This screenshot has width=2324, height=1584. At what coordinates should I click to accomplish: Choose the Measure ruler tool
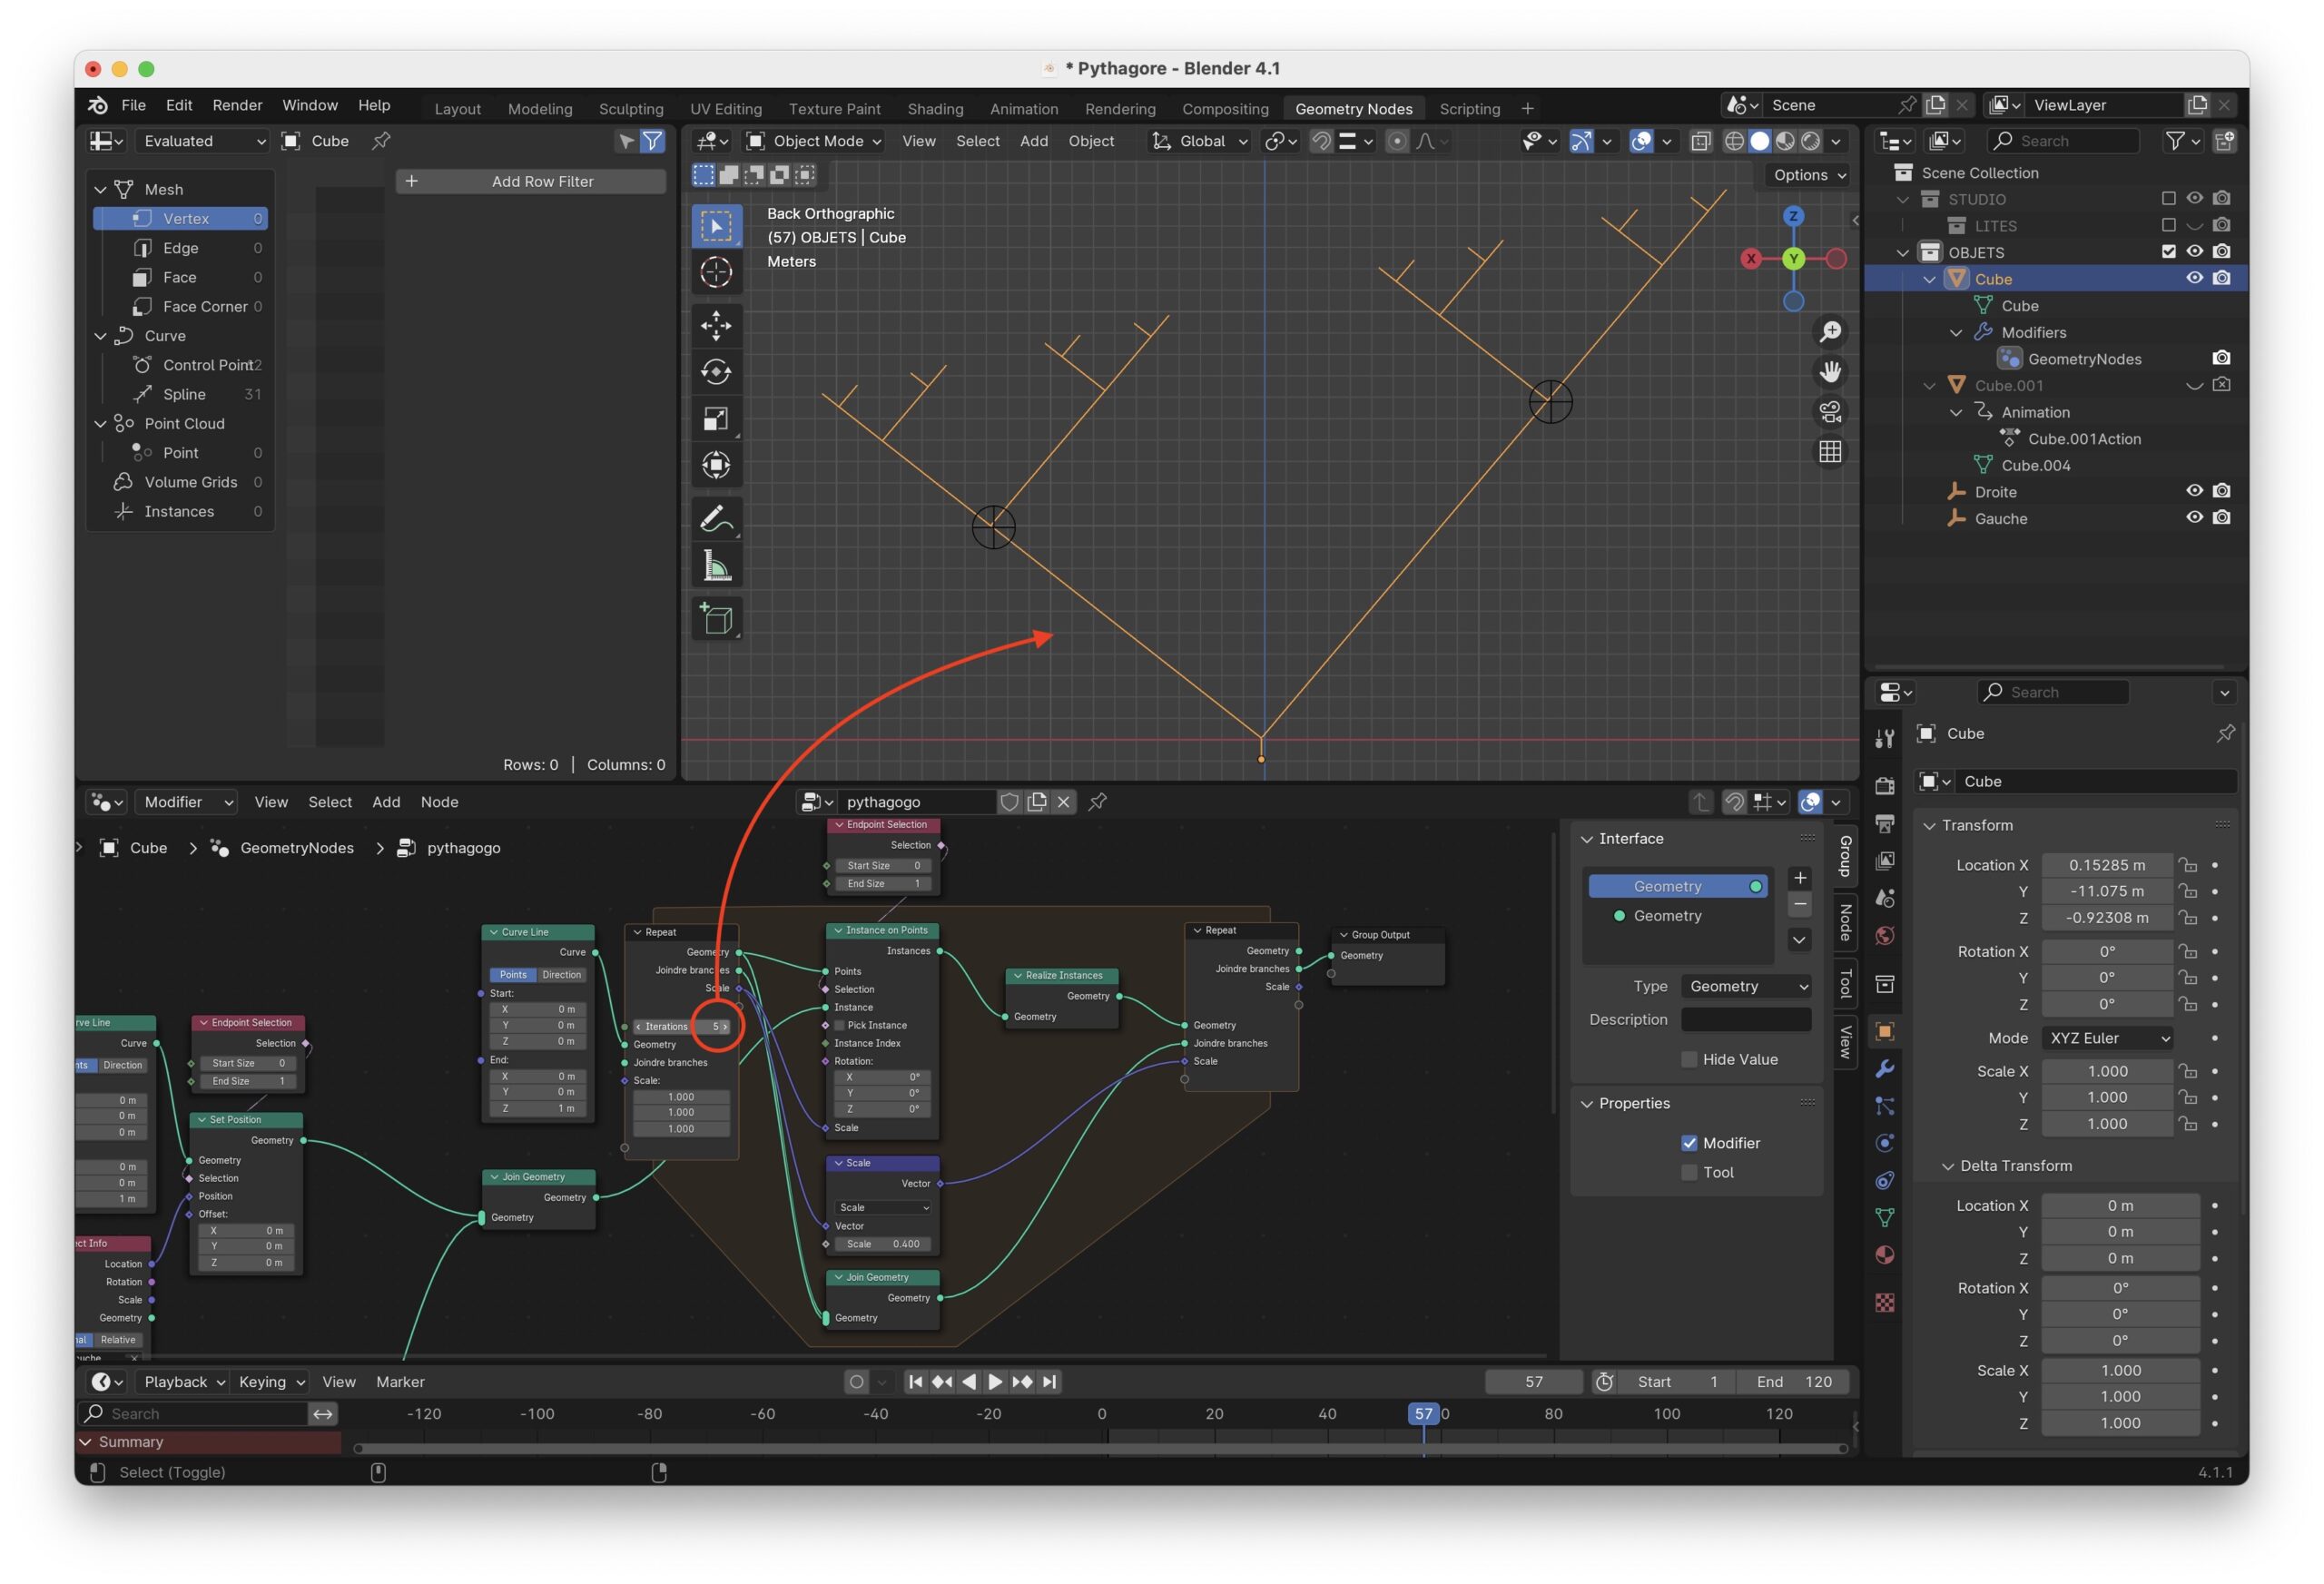click(x=716, y=565)
